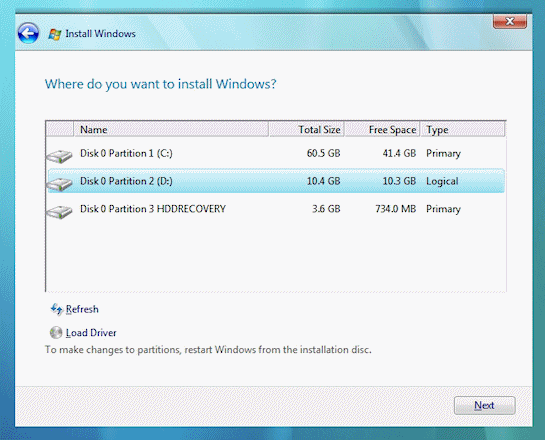
Task: Click the Refresh arrows icon
Action: (57, 309)
